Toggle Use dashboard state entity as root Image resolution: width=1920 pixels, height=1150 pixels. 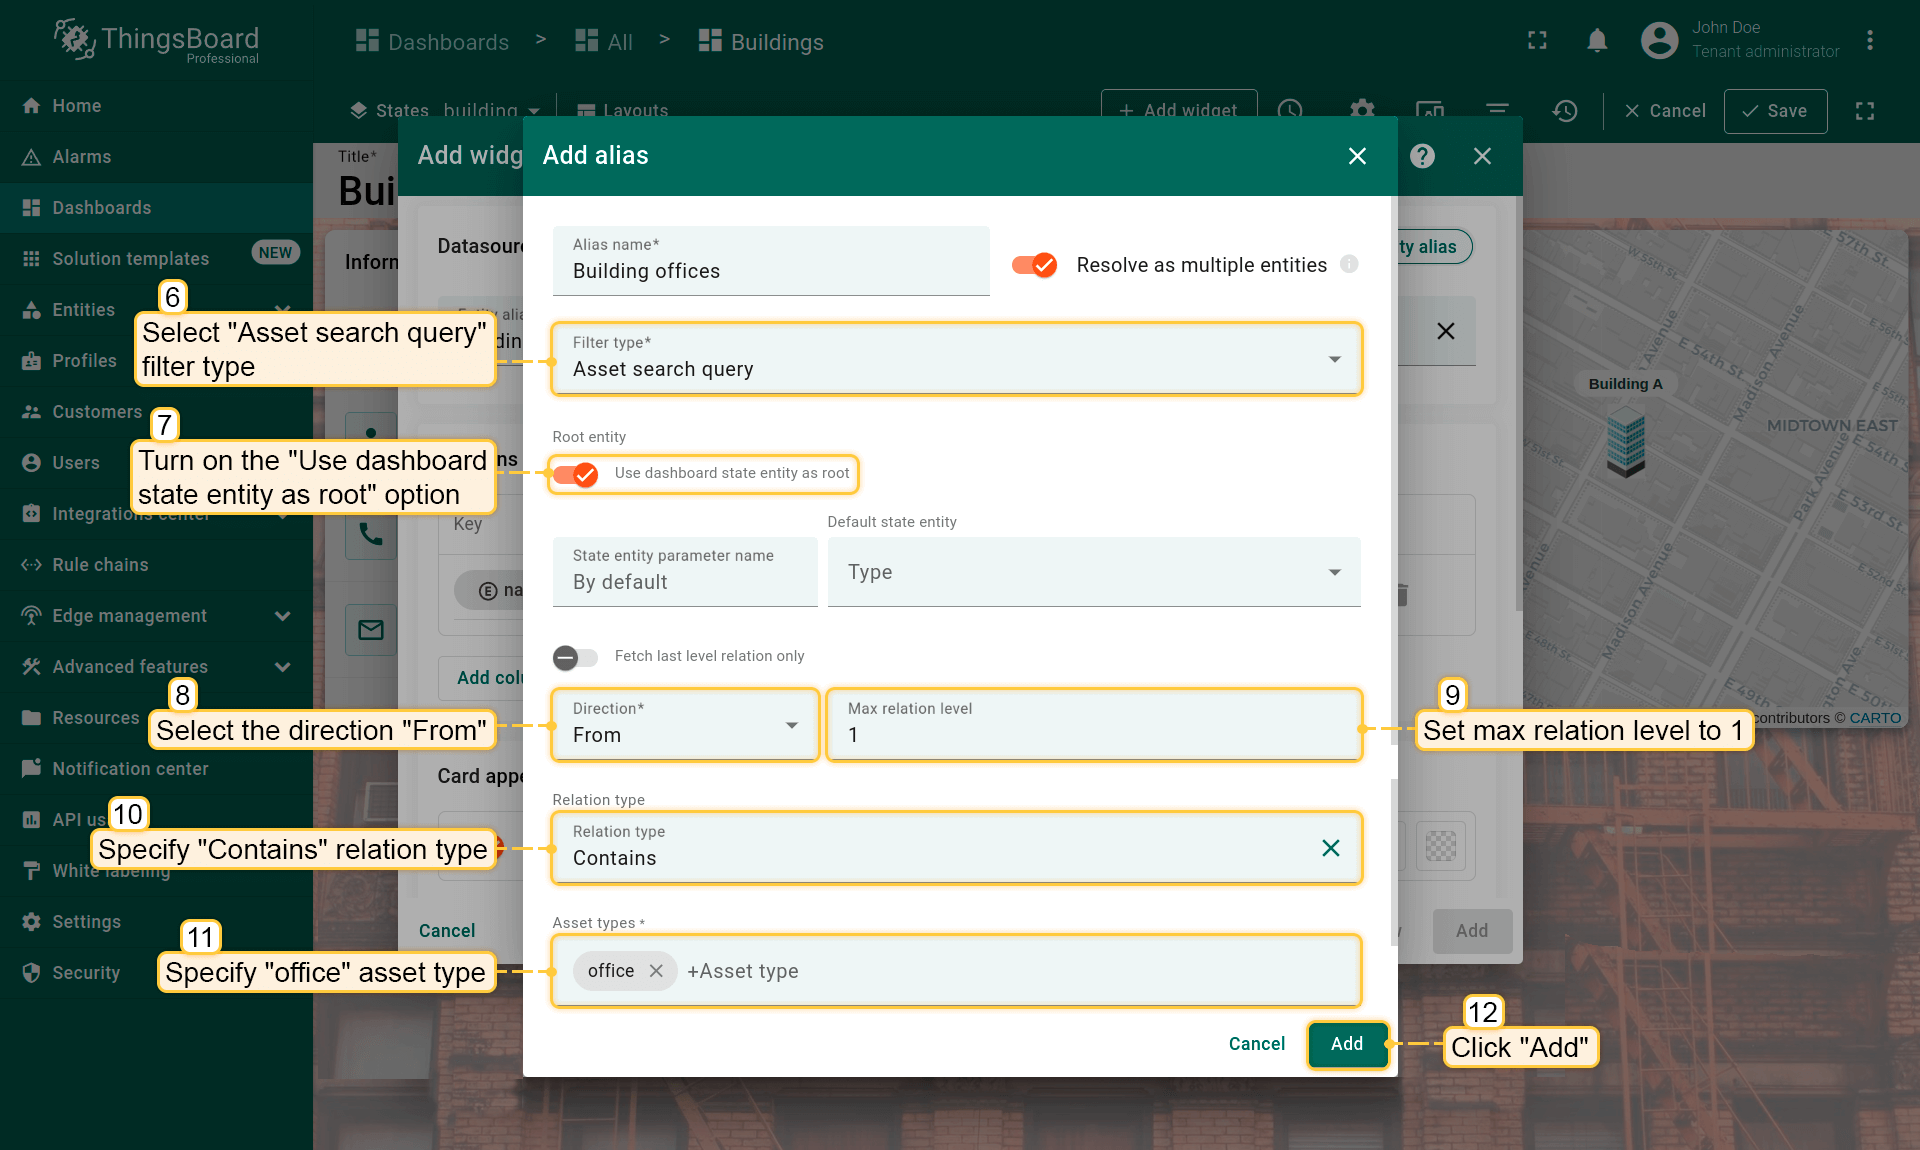575,474
